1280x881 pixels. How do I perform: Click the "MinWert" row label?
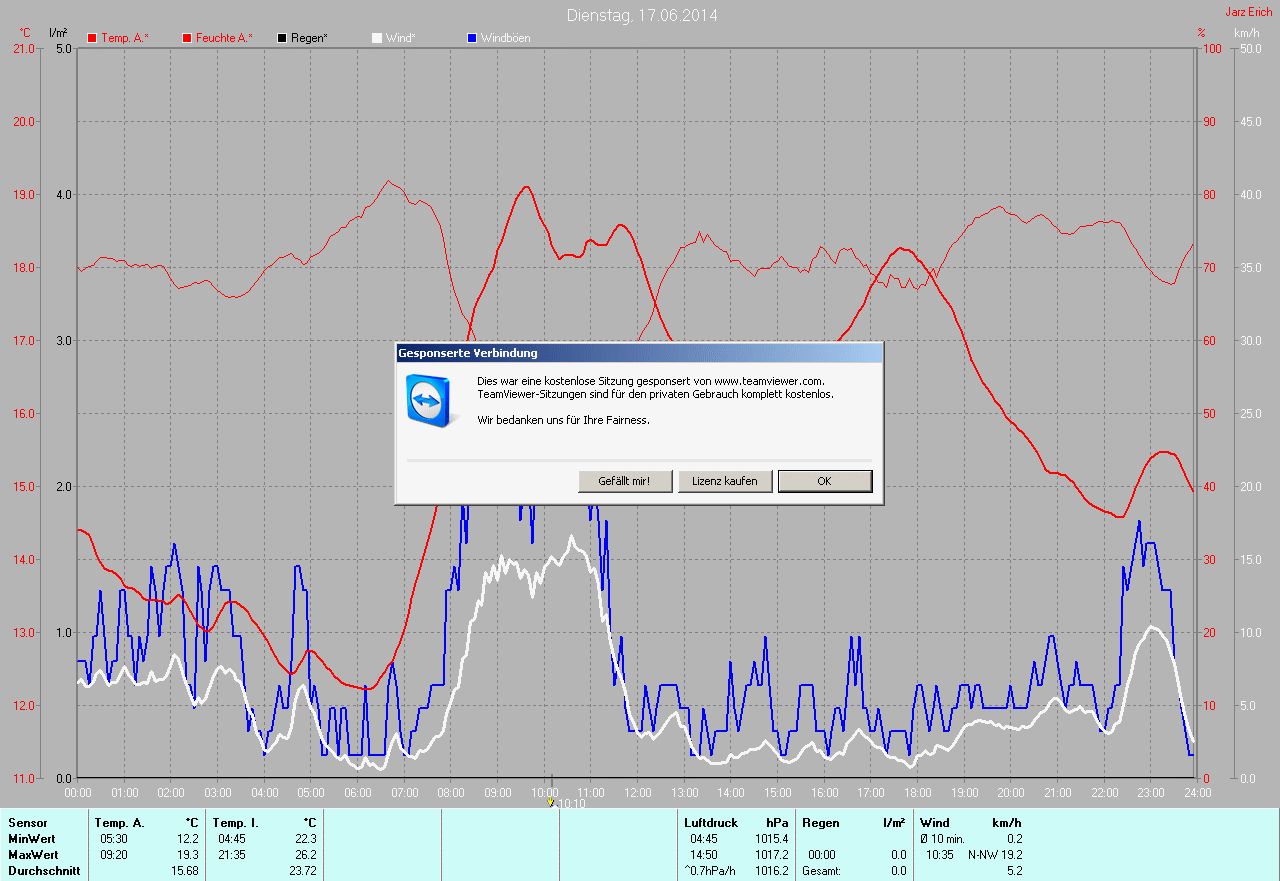[x=32, y=839]
